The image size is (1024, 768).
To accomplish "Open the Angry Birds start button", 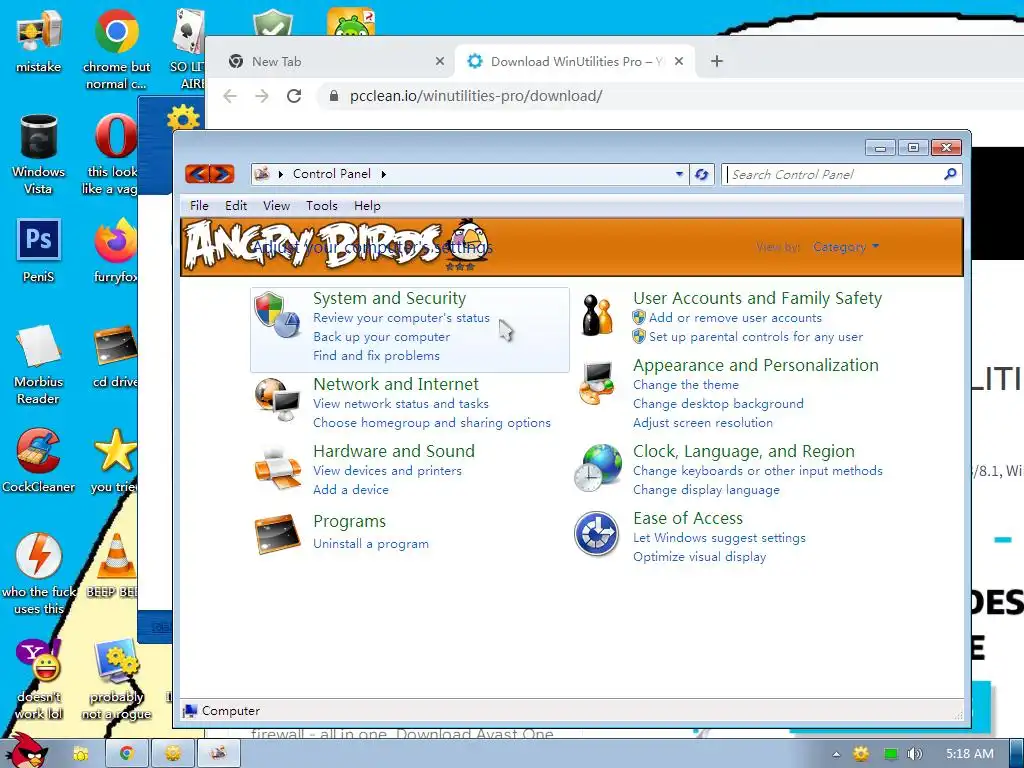I will pyautogui.click(x=26, y=751).
